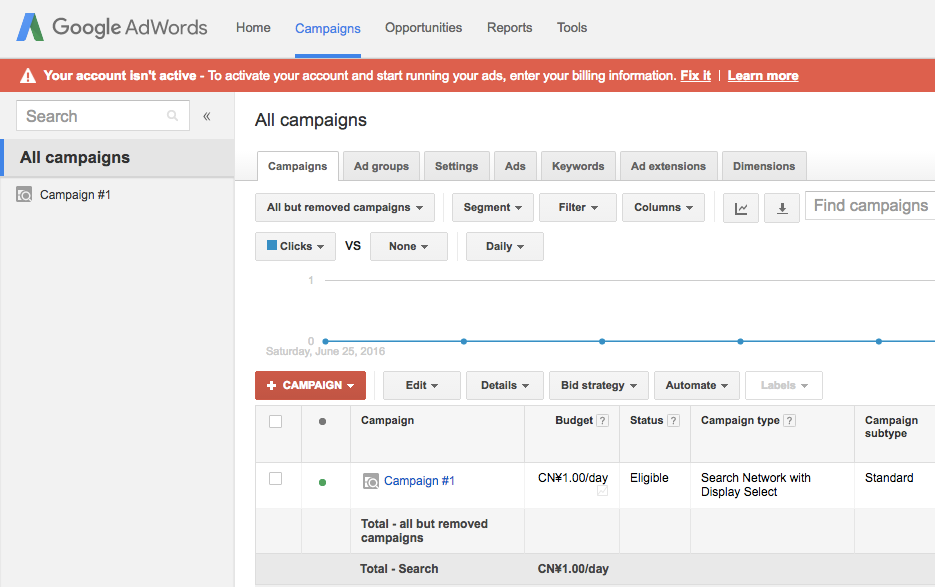Select All campaigns in sidebar

coord(117,157)
